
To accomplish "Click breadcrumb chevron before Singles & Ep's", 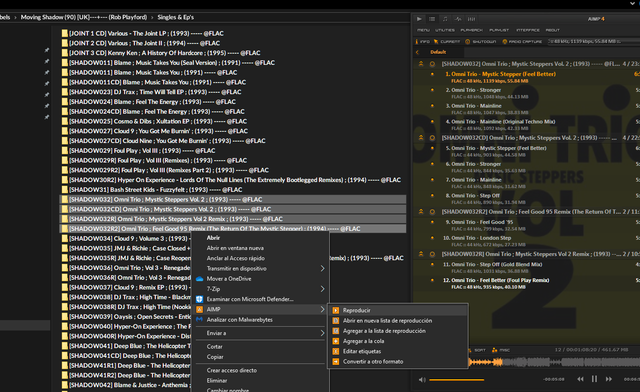I will (152, 18).
